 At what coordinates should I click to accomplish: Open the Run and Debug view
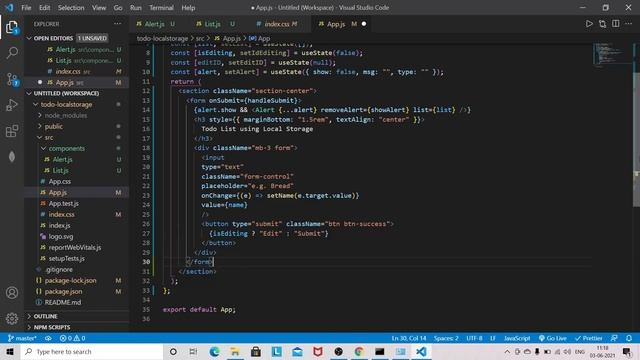click(x=12, y=105)
